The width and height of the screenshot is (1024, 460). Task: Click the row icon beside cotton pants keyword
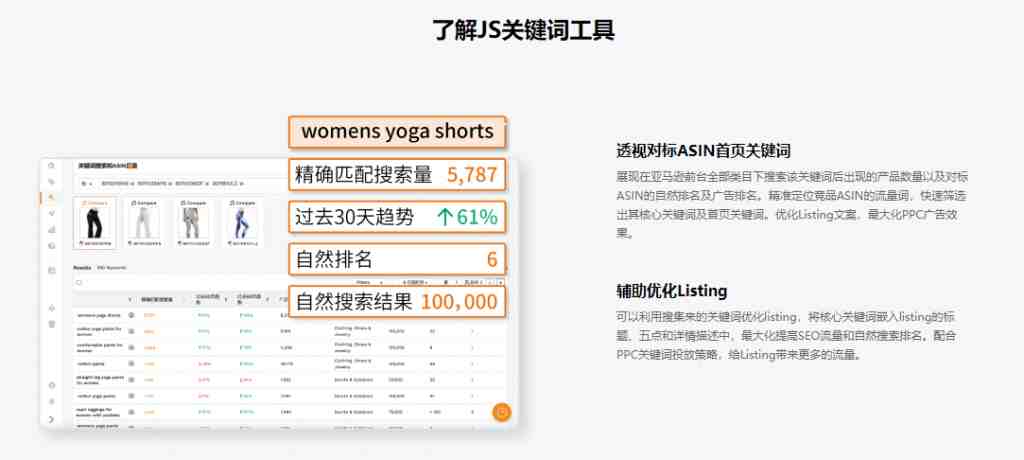131,363
